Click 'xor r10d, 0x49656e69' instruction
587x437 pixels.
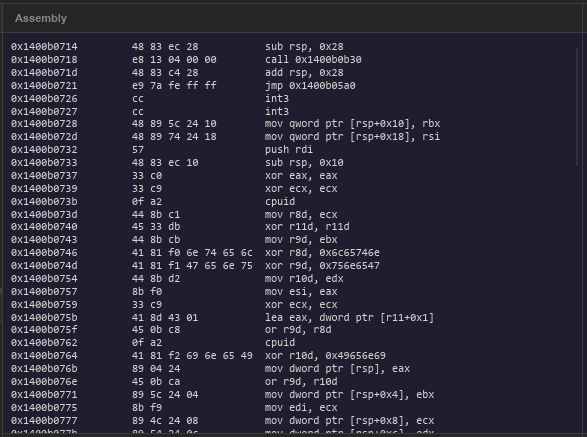click(x=325, y=356)
